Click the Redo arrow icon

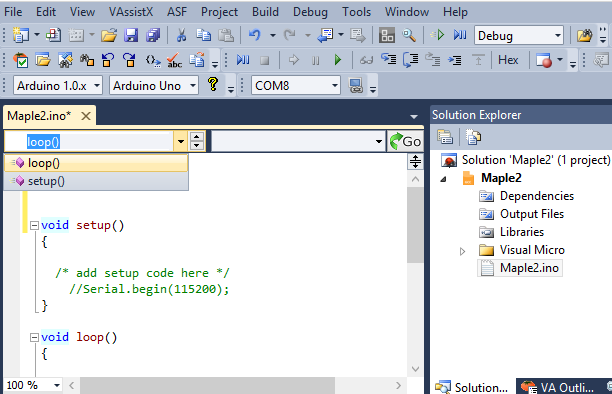[290, 36]
